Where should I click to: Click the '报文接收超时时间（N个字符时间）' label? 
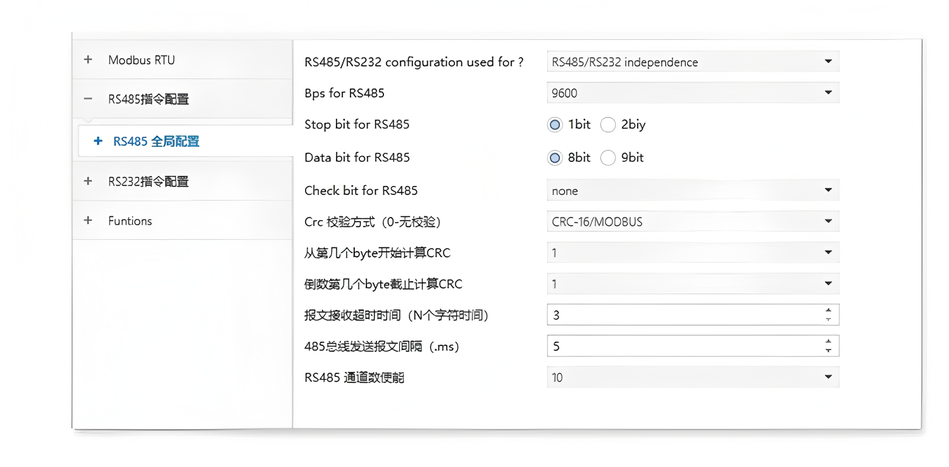pyautogui.click(x=397, y=315)
